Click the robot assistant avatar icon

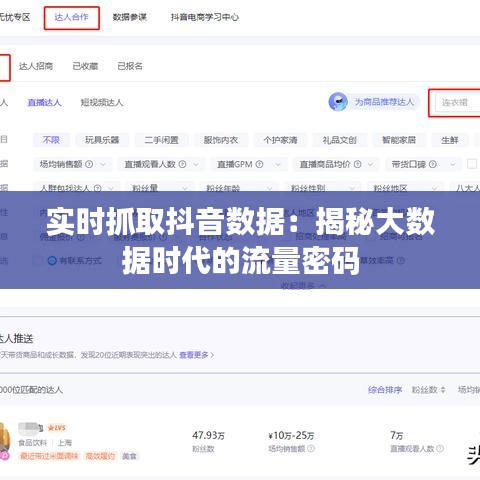[338, 102]
